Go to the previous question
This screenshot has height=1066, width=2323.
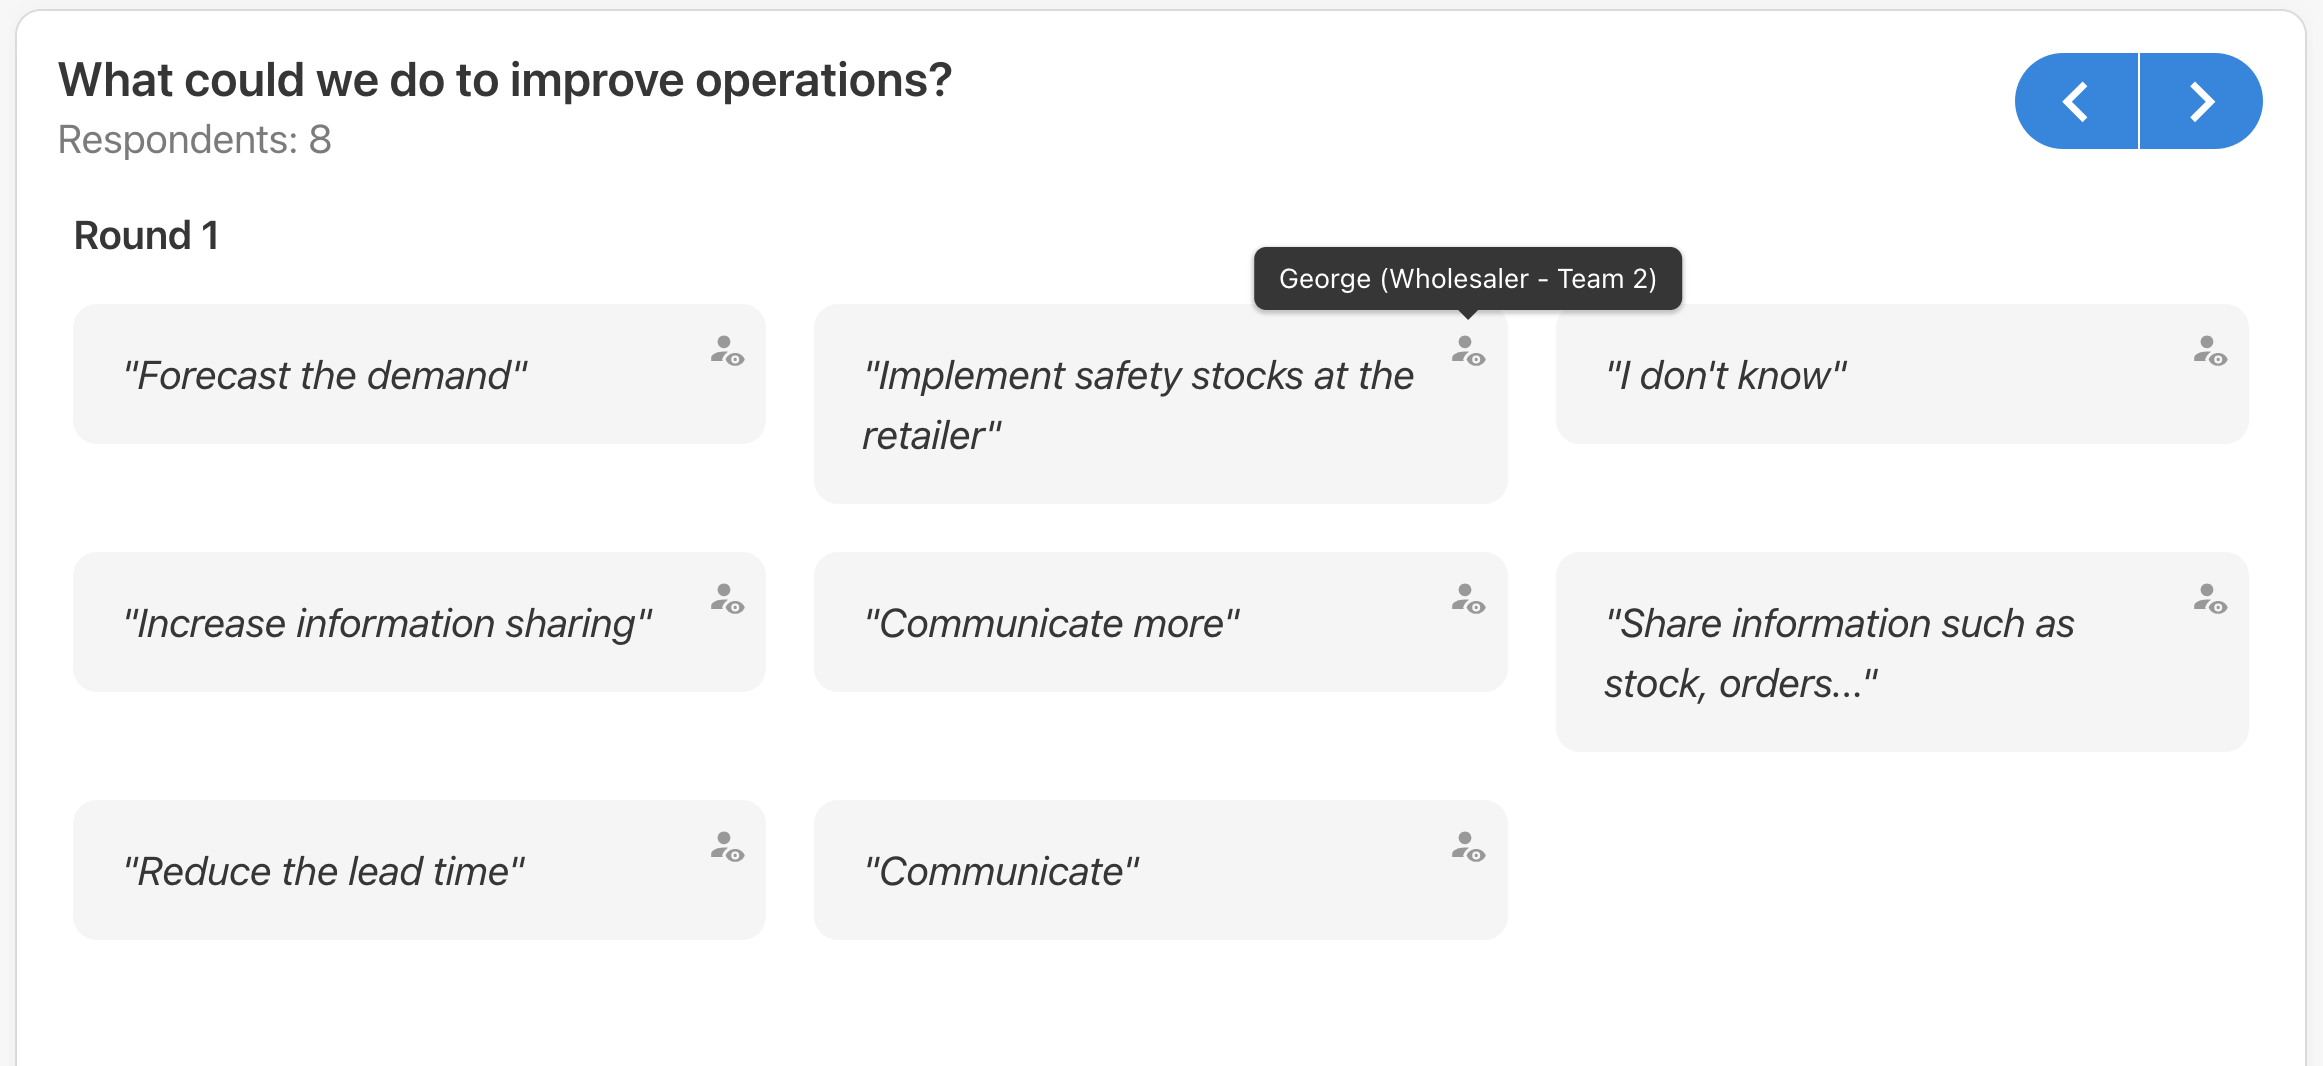coord(2076,101)
